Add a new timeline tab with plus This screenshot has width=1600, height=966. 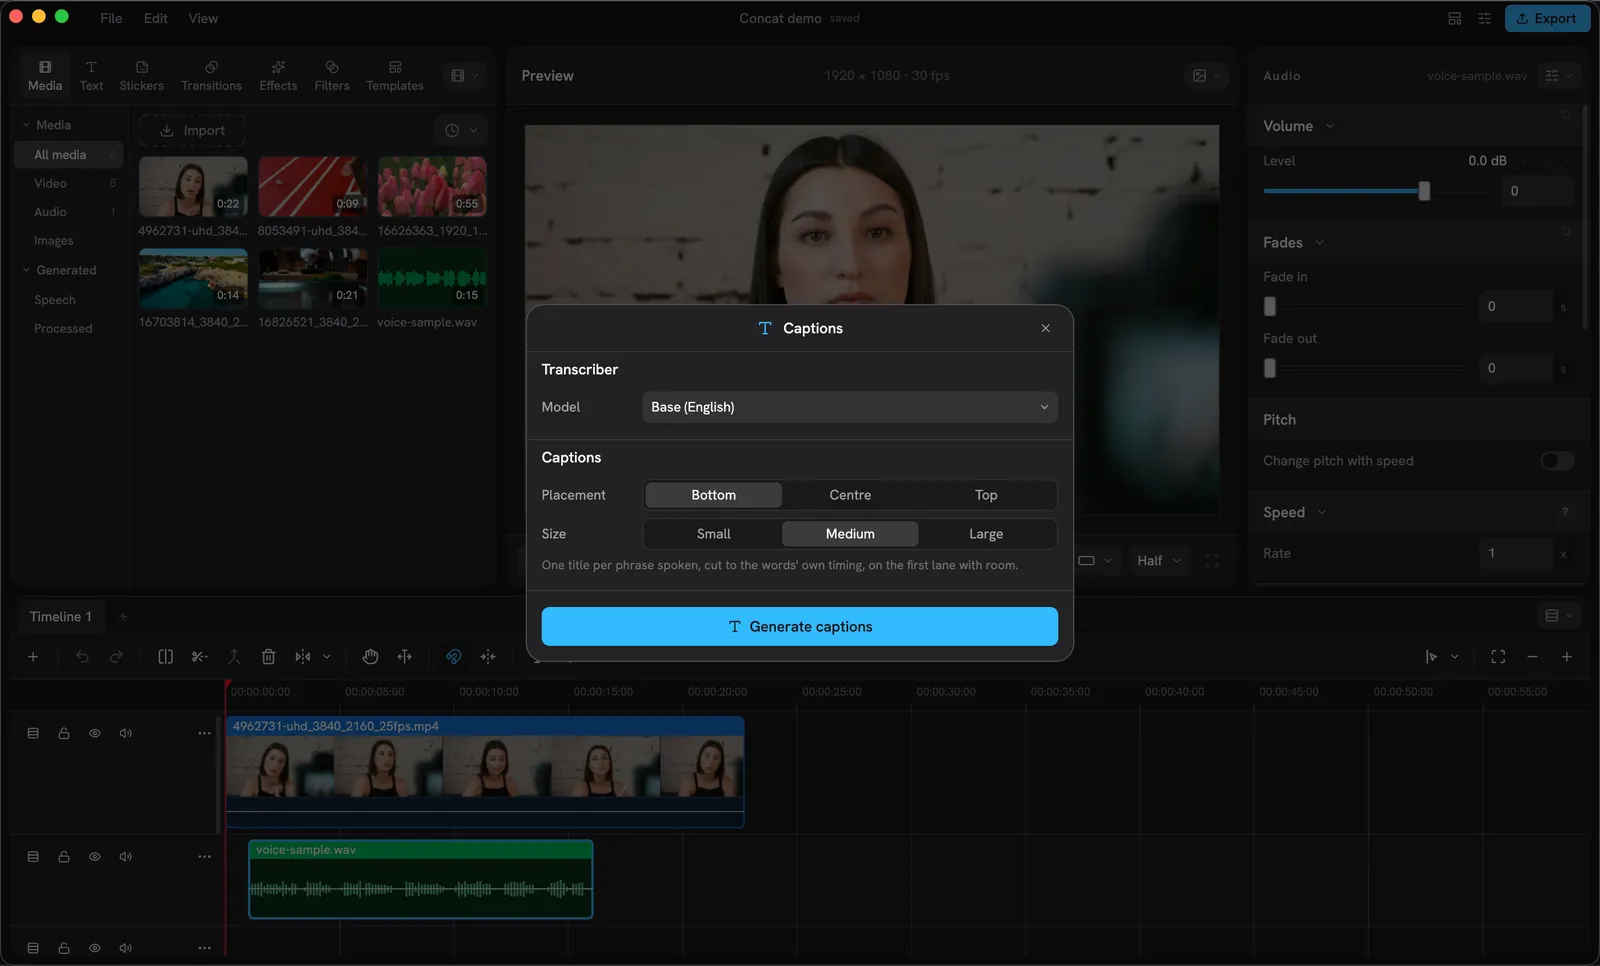click(123, 617)
